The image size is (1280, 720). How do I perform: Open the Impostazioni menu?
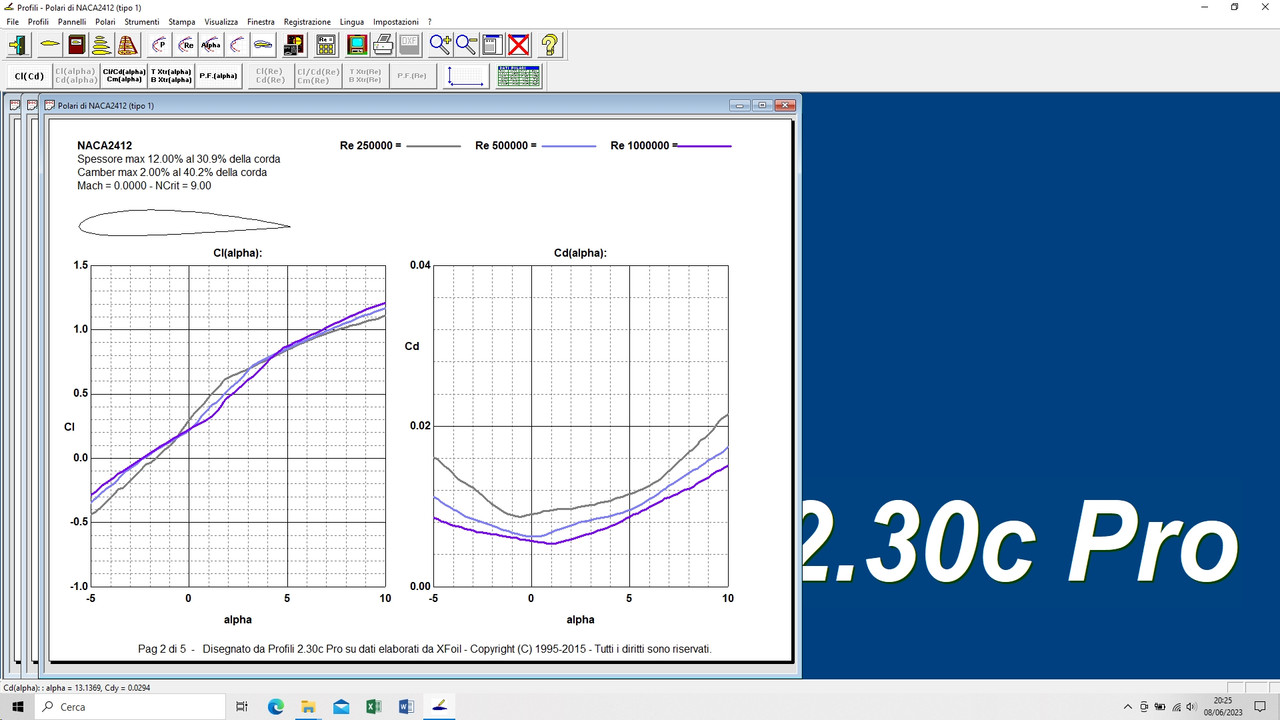396,21
